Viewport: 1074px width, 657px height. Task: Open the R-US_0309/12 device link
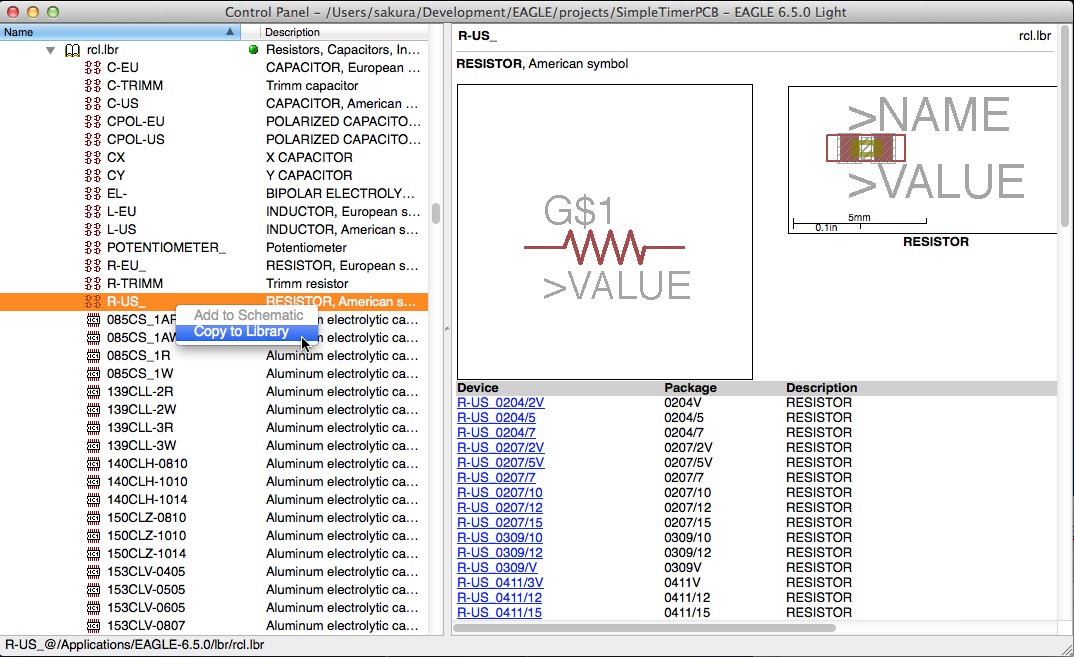[499, 553]
